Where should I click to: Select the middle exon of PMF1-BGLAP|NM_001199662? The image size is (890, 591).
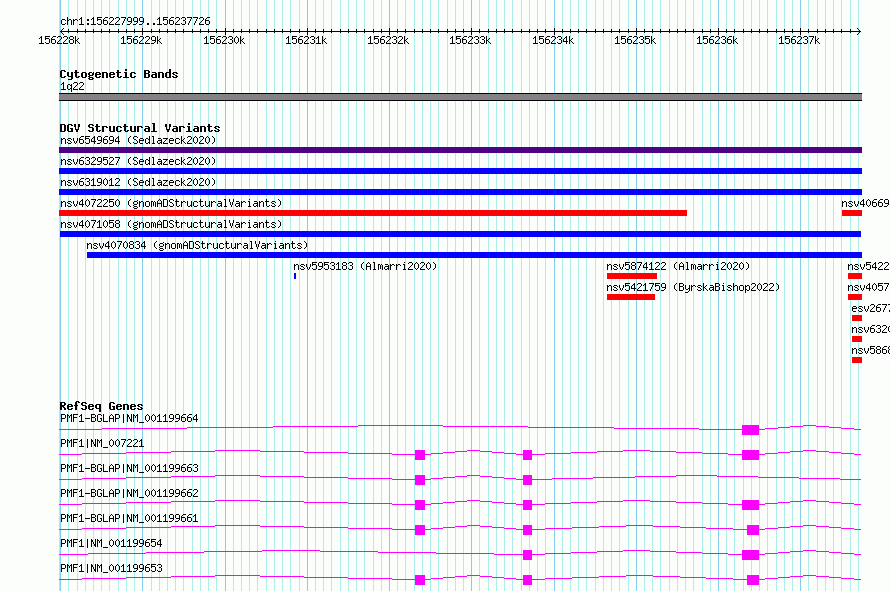[x=527, y=505]
